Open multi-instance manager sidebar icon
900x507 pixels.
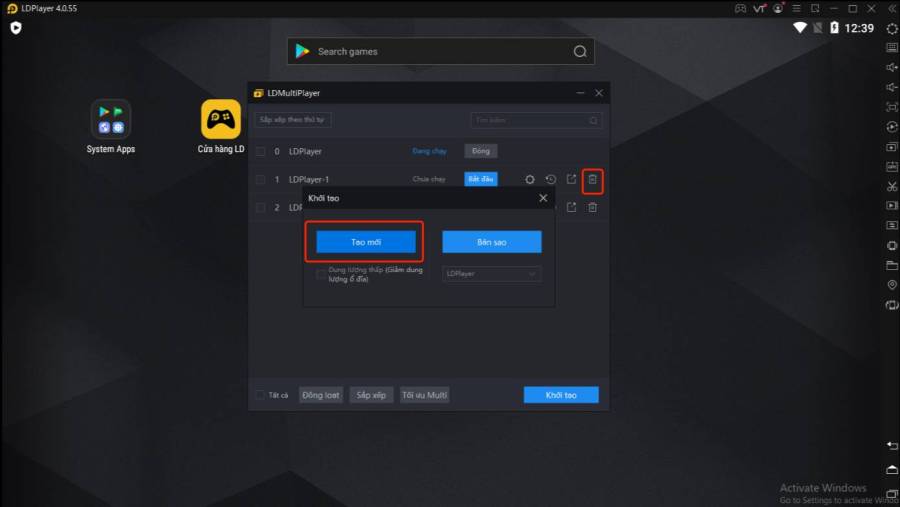[x=892, y=147]
